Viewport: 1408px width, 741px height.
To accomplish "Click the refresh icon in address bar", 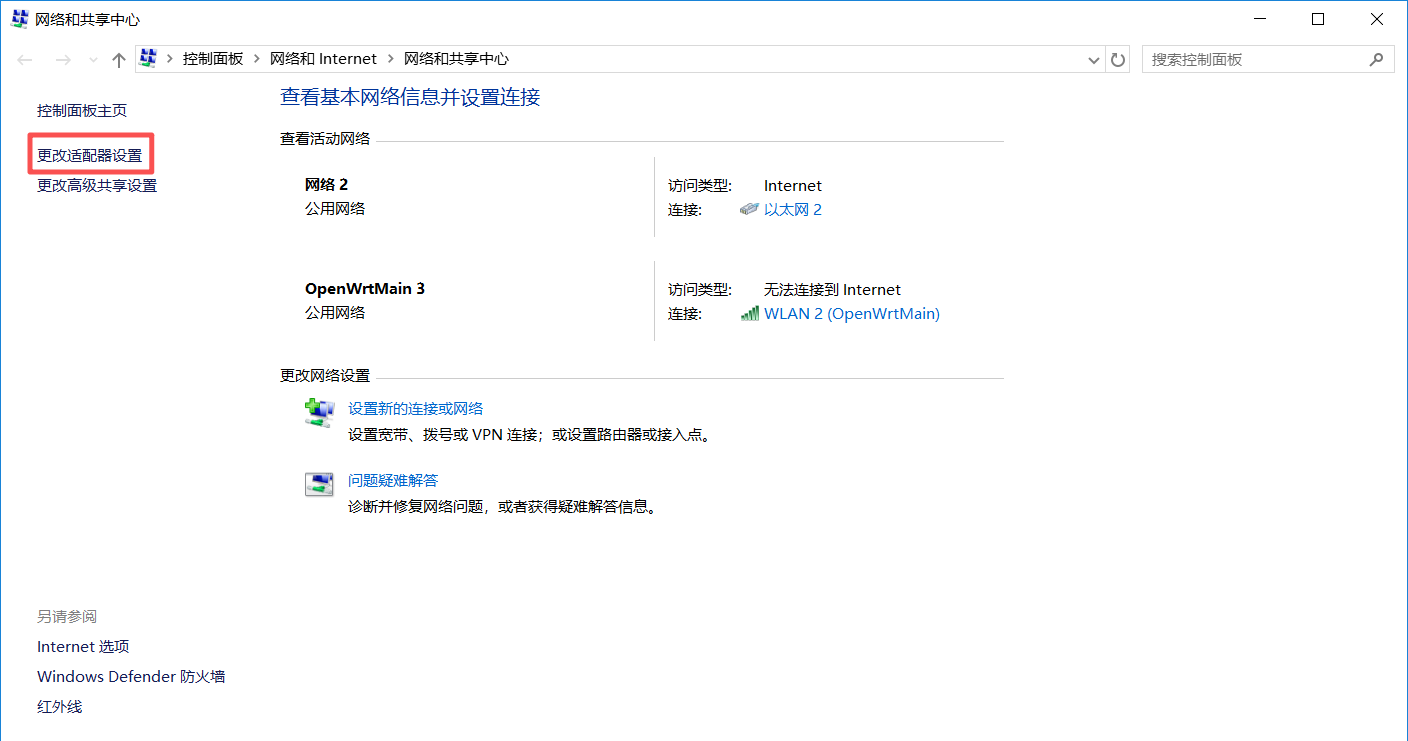I will pos(1117,59).
